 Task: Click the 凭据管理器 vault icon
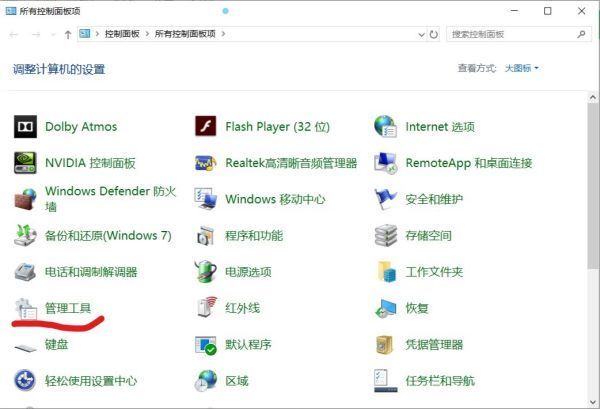pyautogui.click(x=385, y=345)
